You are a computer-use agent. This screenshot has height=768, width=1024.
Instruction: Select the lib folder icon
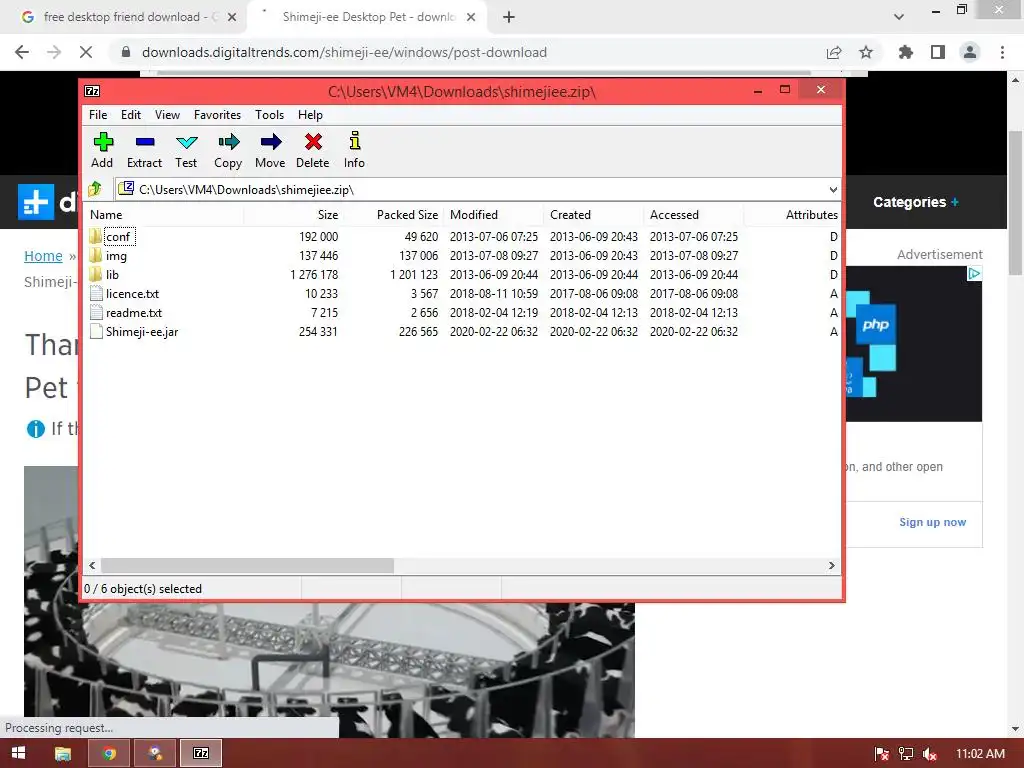pyautogui.click(x=96, y=274)
